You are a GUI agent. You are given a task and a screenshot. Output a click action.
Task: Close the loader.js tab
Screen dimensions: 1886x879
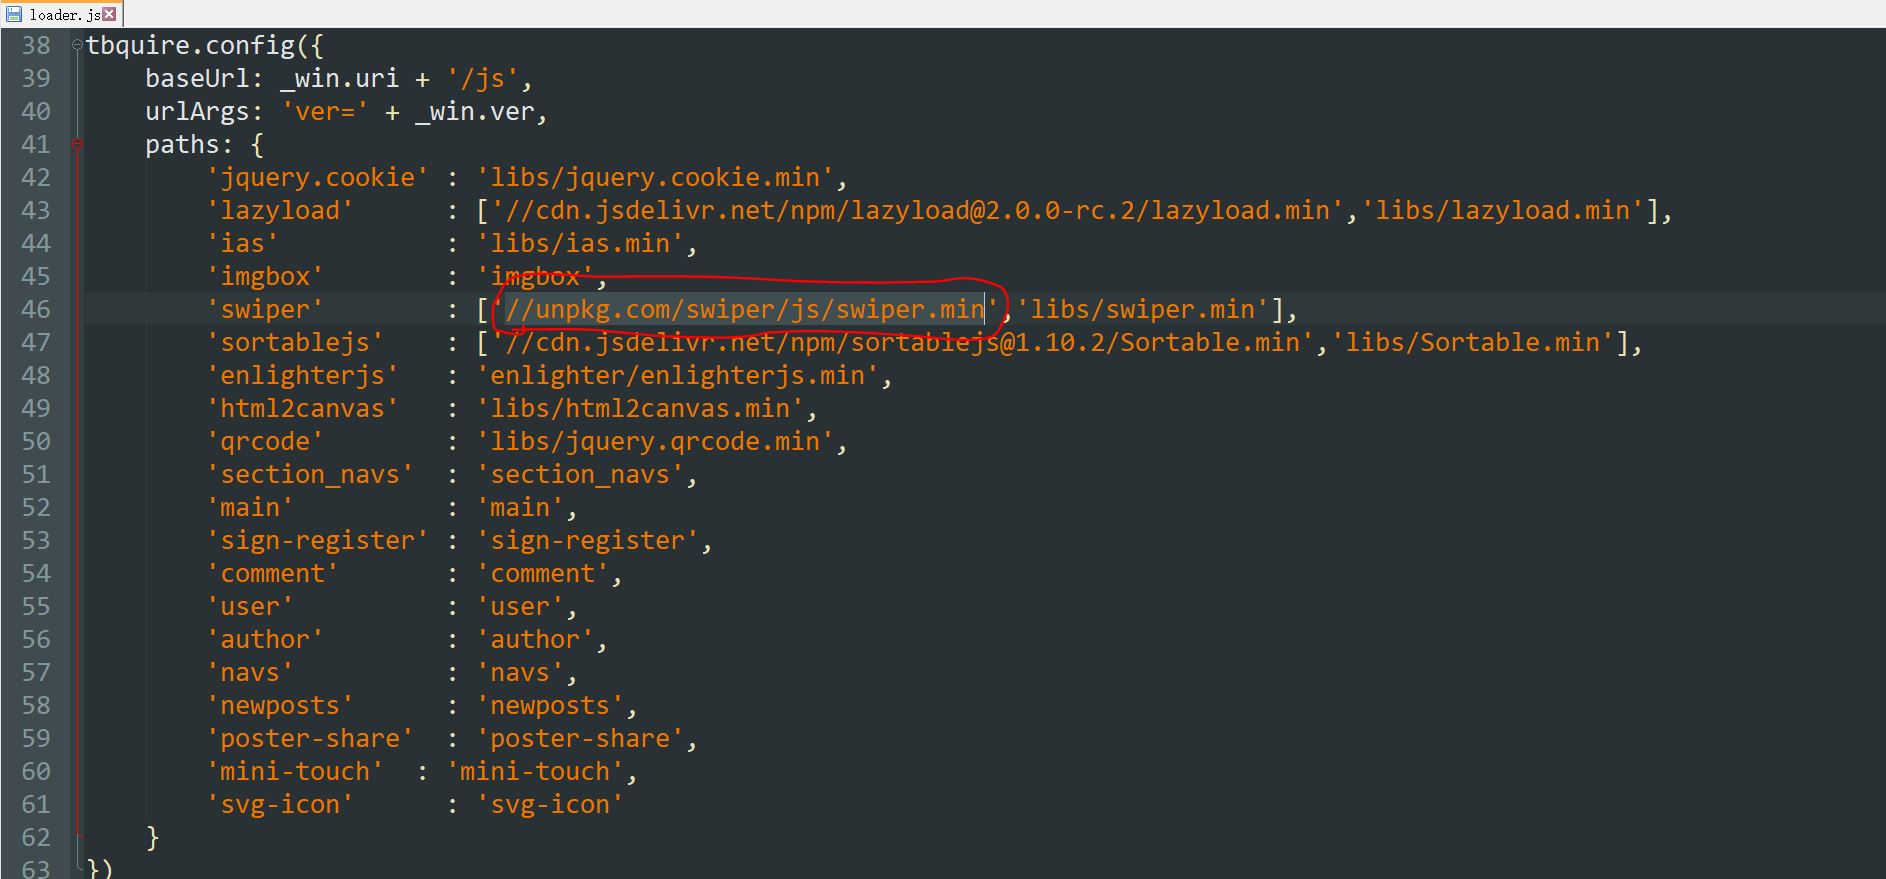(110, 14)
